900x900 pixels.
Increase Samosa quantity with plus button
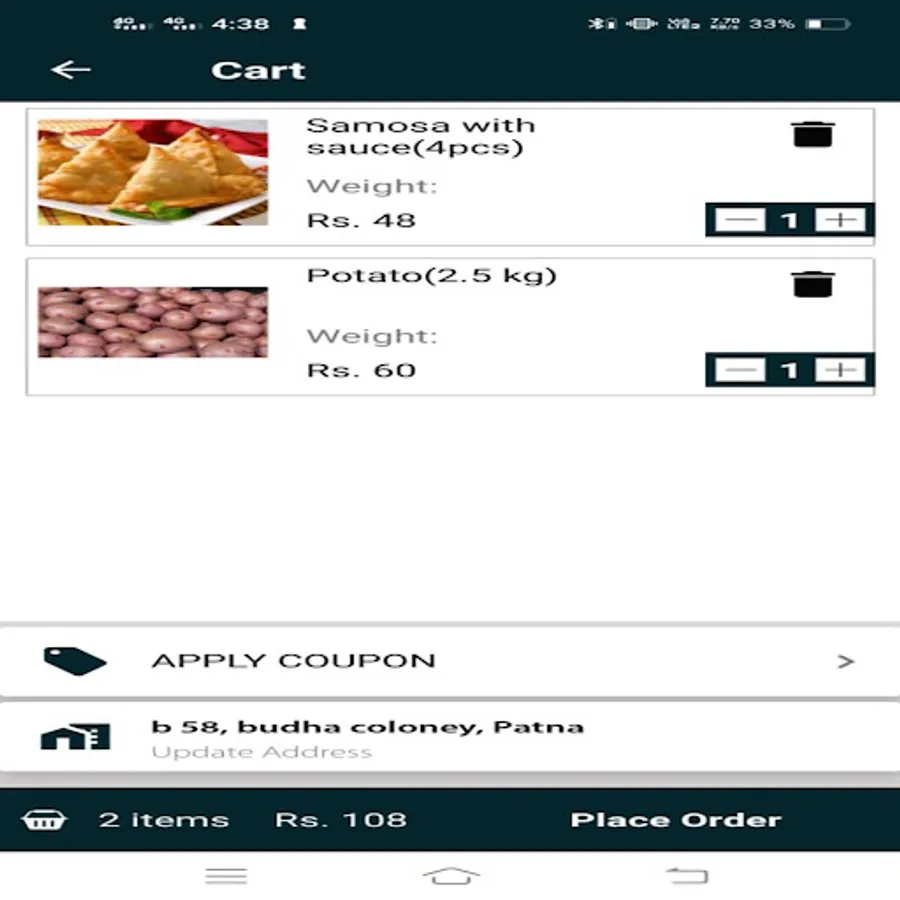coord(840,220)
